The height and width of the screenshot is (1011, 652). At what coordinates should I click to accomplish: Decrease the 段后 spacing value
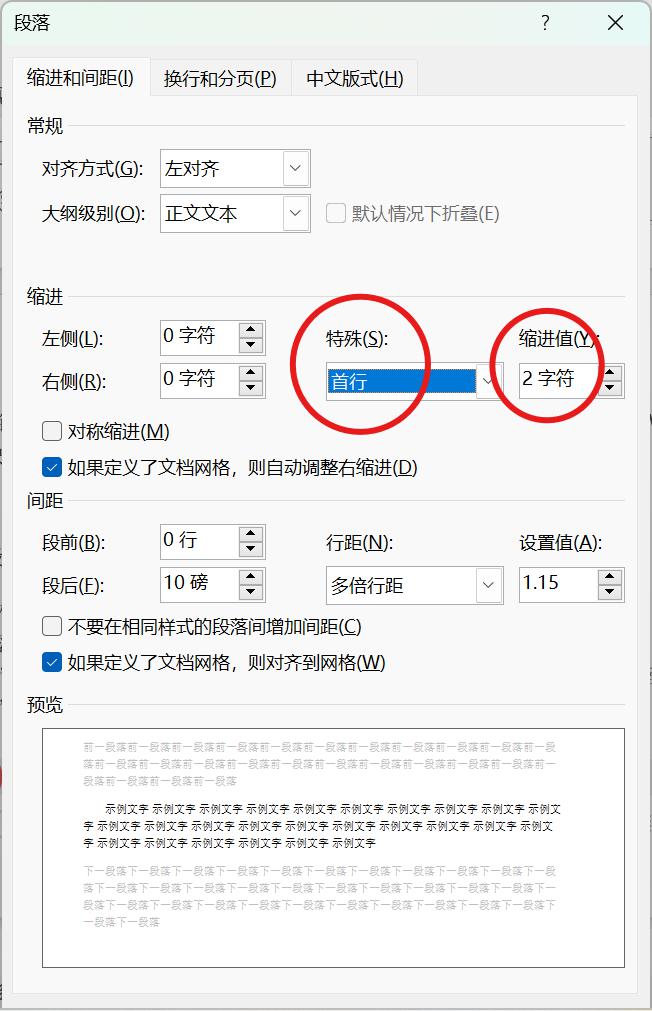[x=251, y=592]
